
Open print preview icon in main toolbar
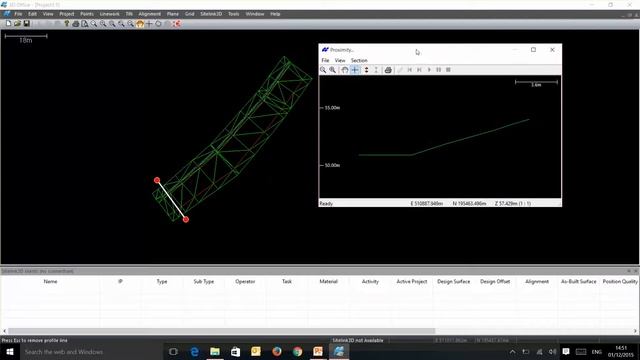tap(84, 24)
